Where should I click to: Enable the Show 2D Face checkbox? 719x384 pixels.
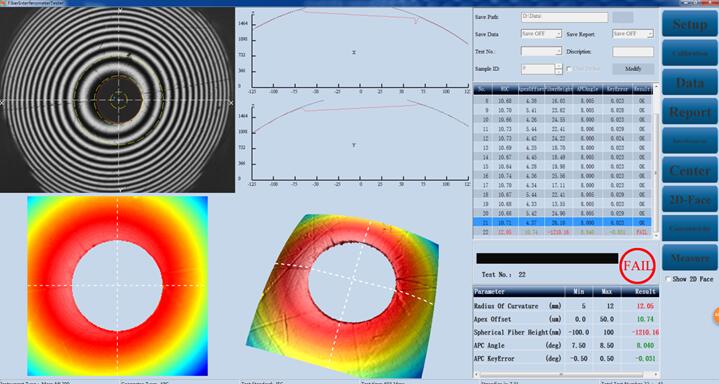[x=668, y=279]
